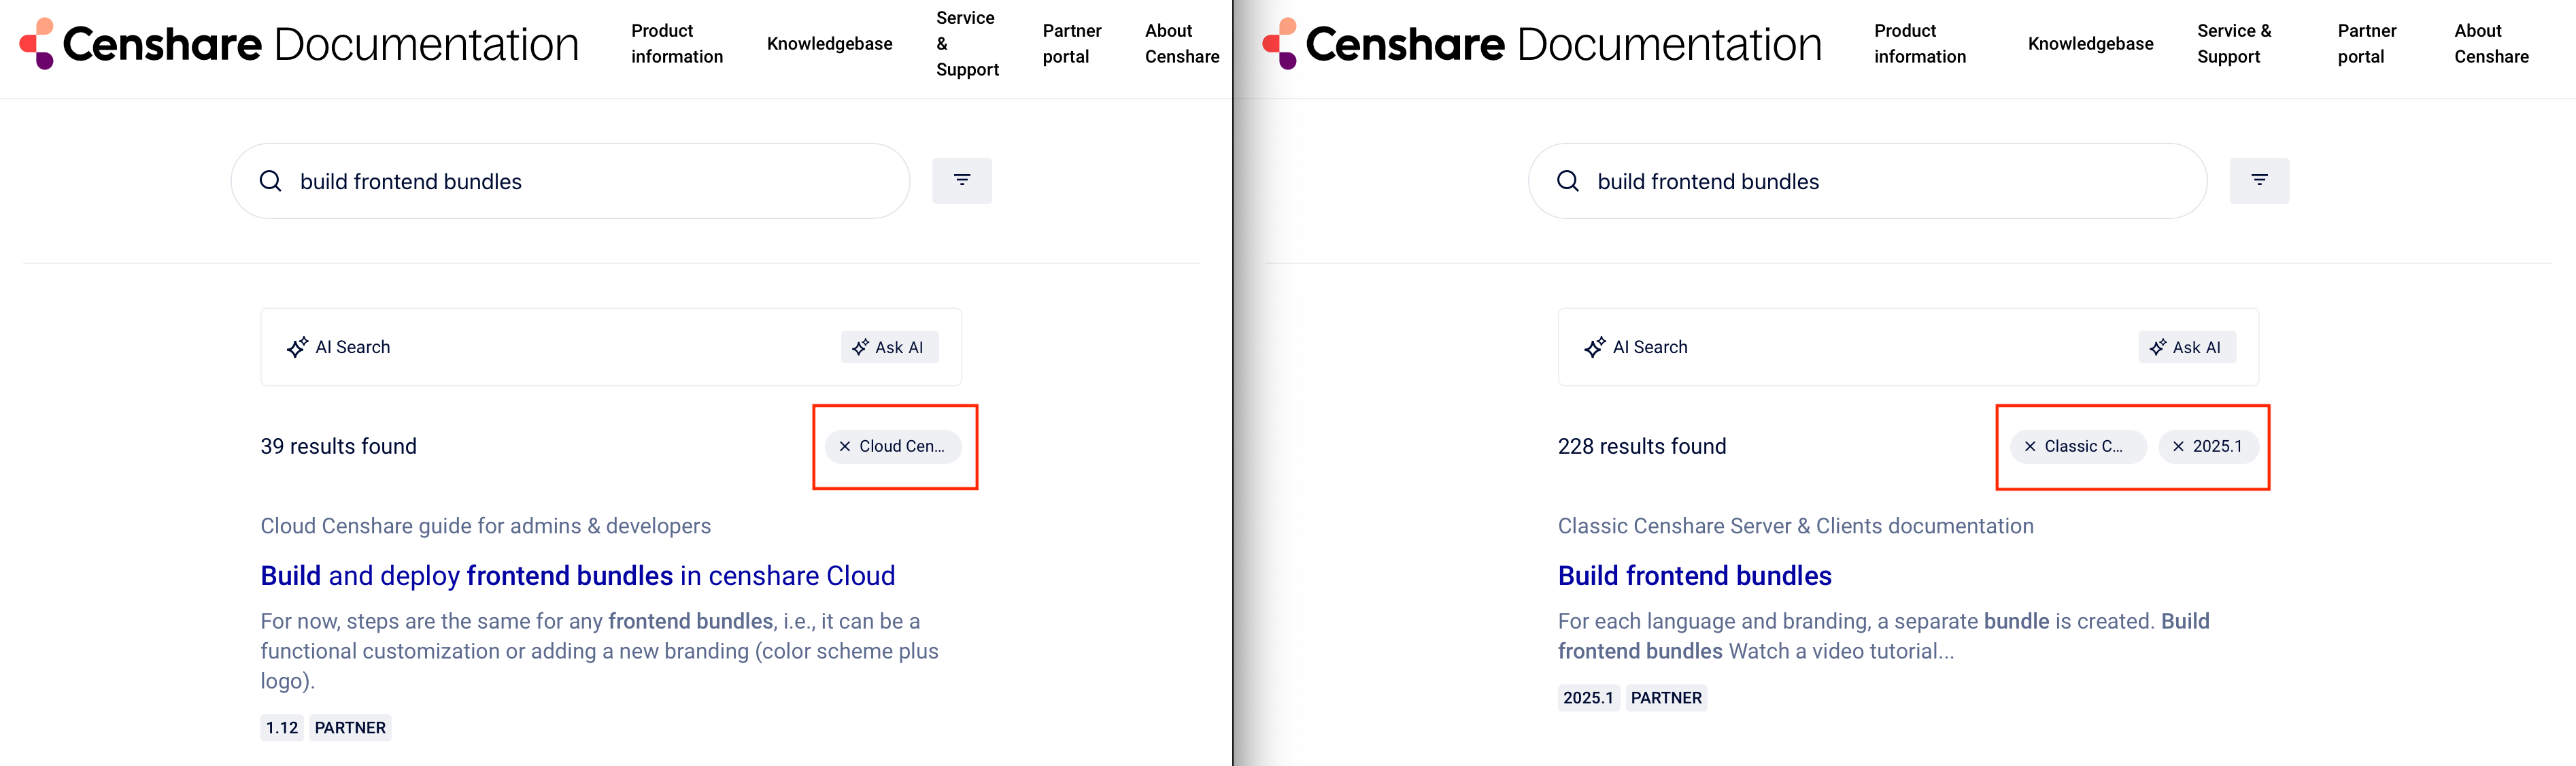
Task: Click the left AI Search sparkle icon
Action: coord(297,348)
